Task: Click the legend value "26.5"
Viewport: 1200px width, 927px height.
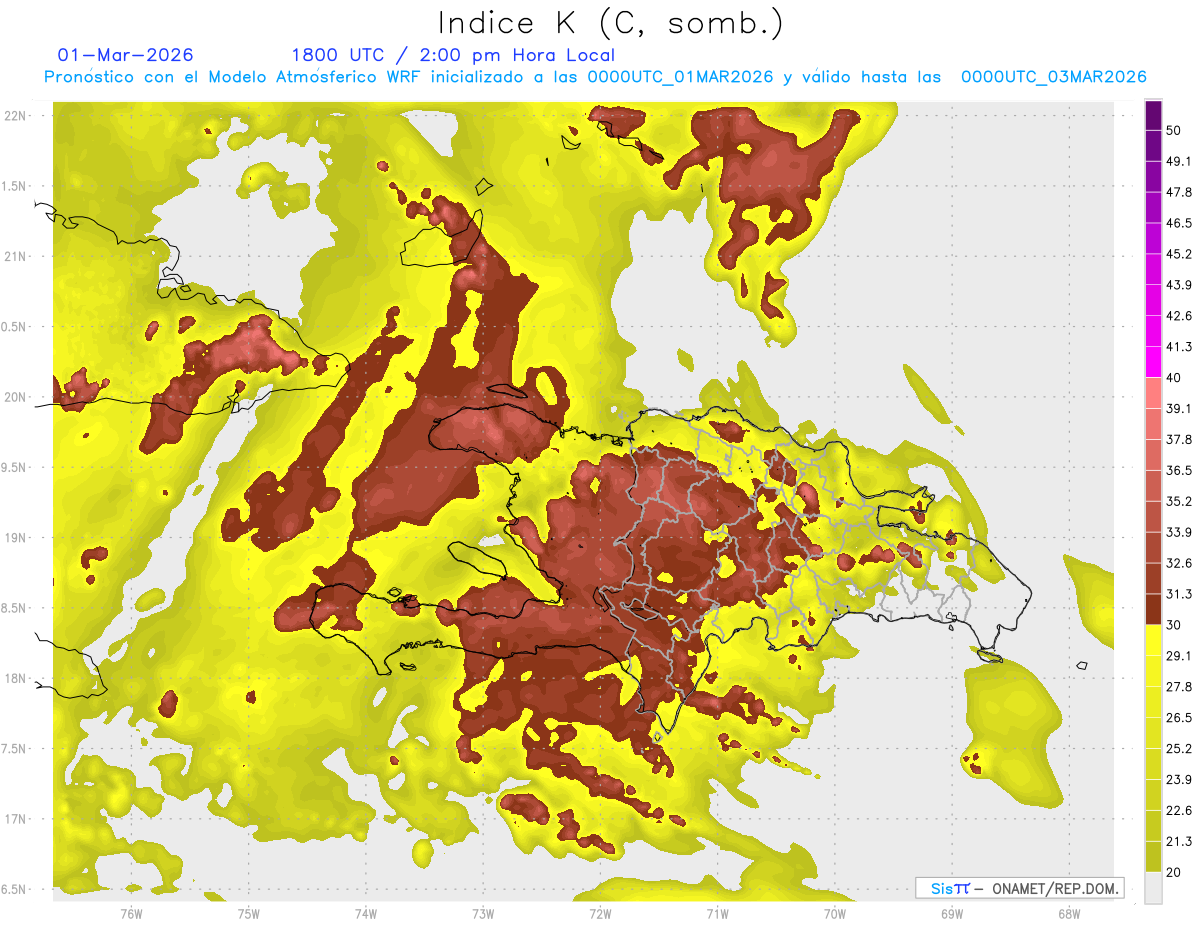Action: 1179,718
